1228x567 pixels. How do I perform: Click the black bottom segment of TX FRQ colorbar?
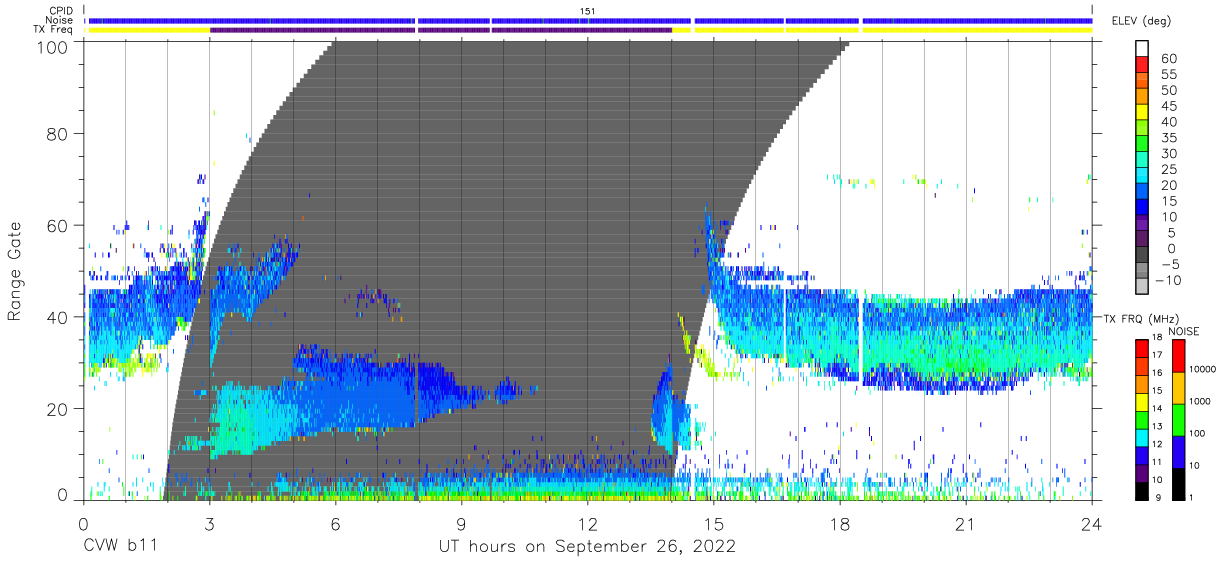[x=1142, y=489]
